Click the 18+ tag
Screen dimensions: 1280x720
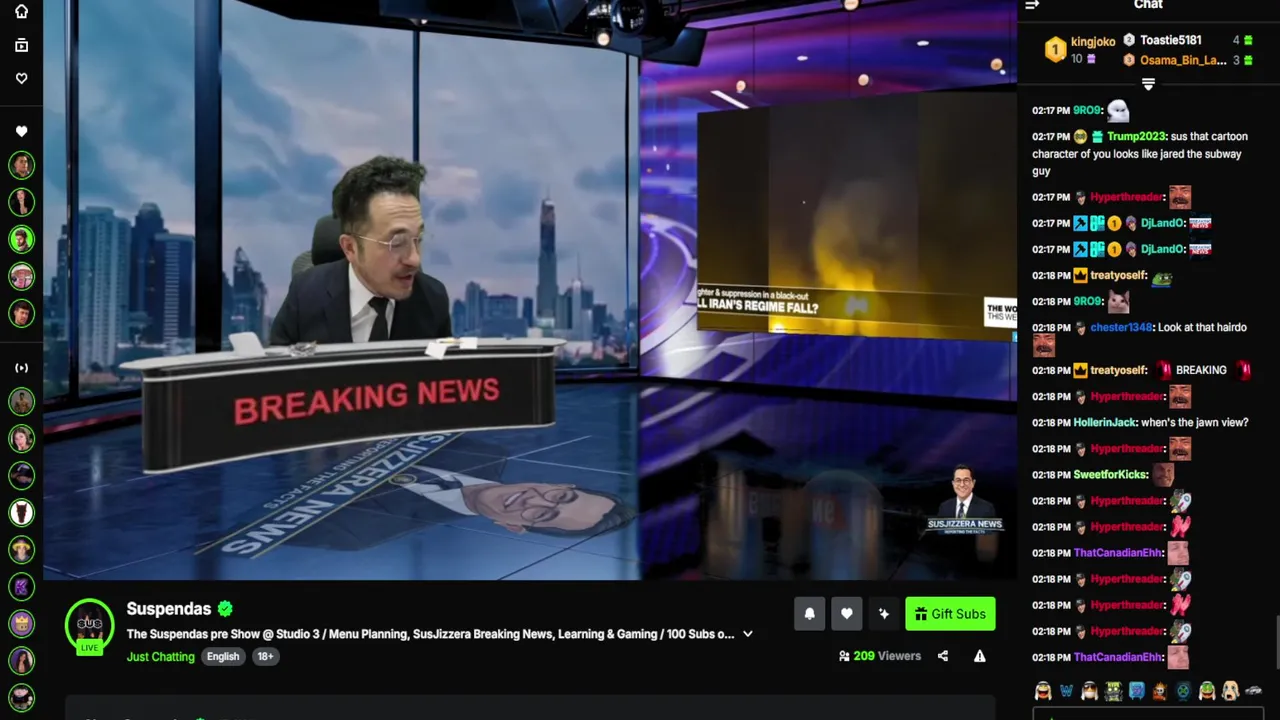coord(265,657)
